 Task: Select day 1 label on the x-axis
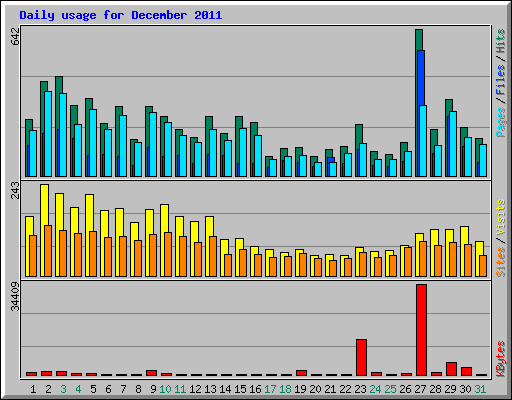[33, 389]
